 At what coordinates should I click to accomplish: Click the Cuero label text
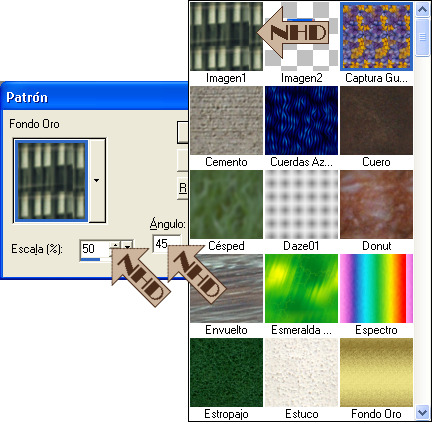376,162
